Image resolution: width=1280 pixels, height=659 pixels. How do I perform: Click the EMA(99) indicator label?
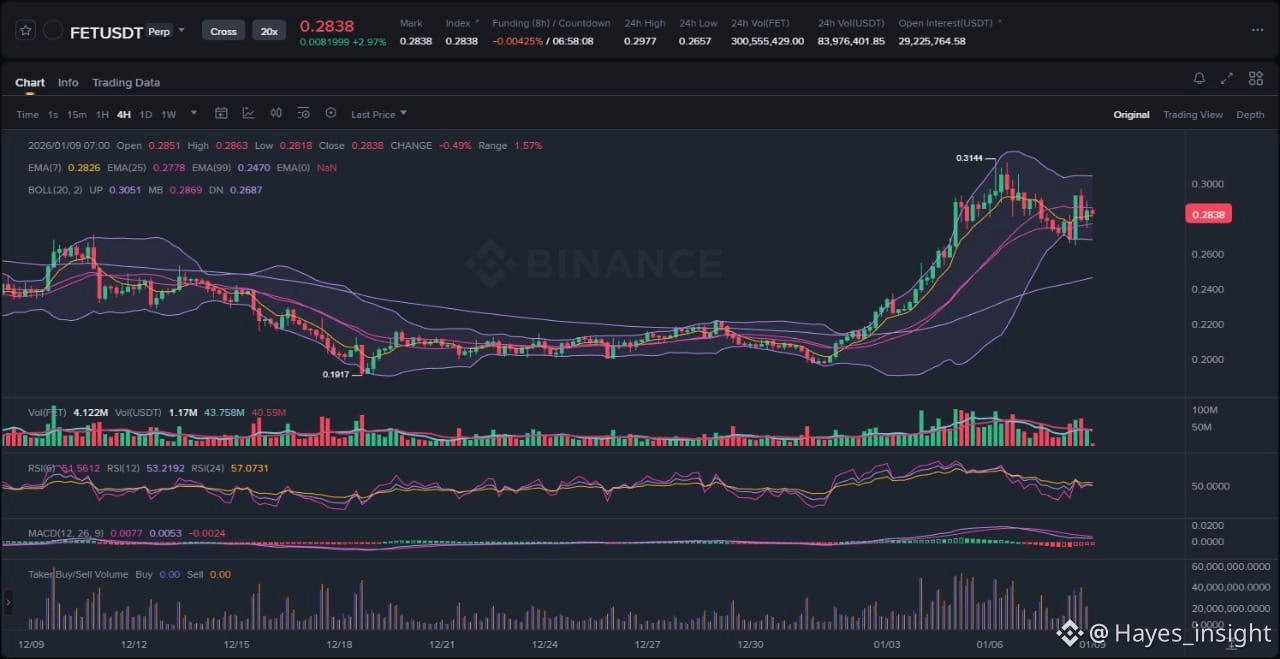pyautogui.click(x=212, y=168)
